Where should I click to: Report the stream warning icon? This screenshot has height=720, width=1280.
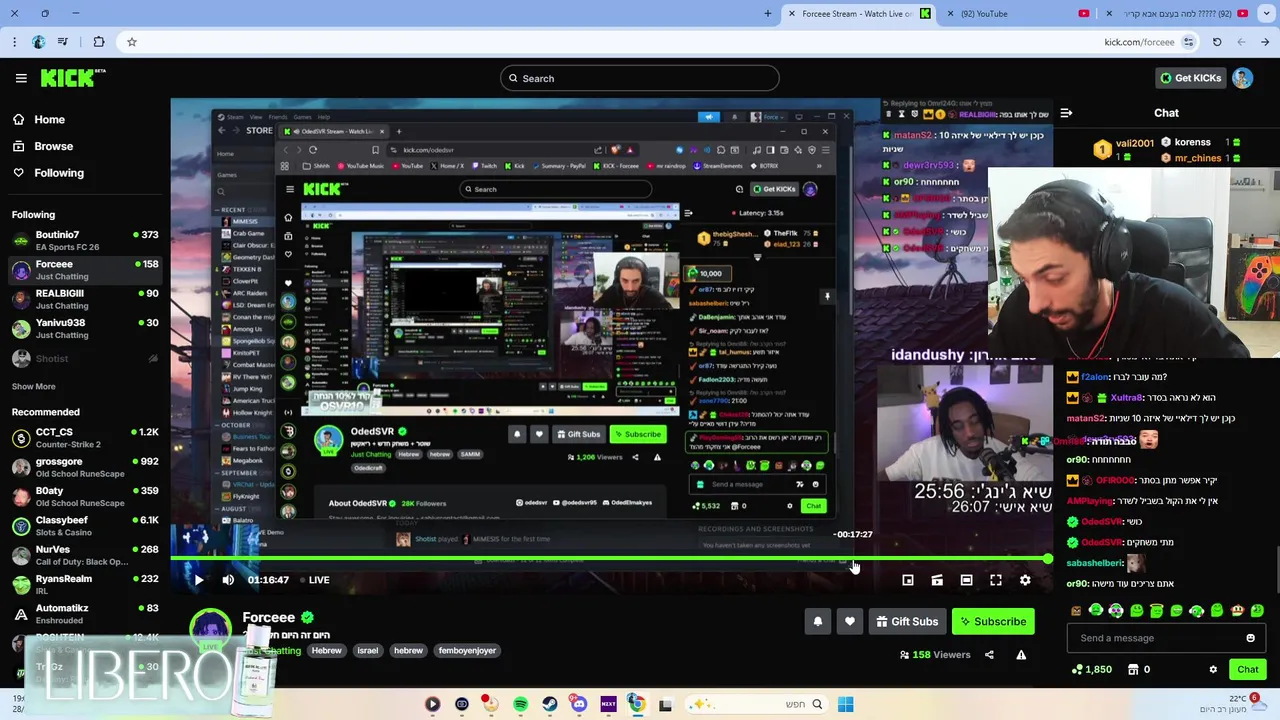pos(1021,655)
